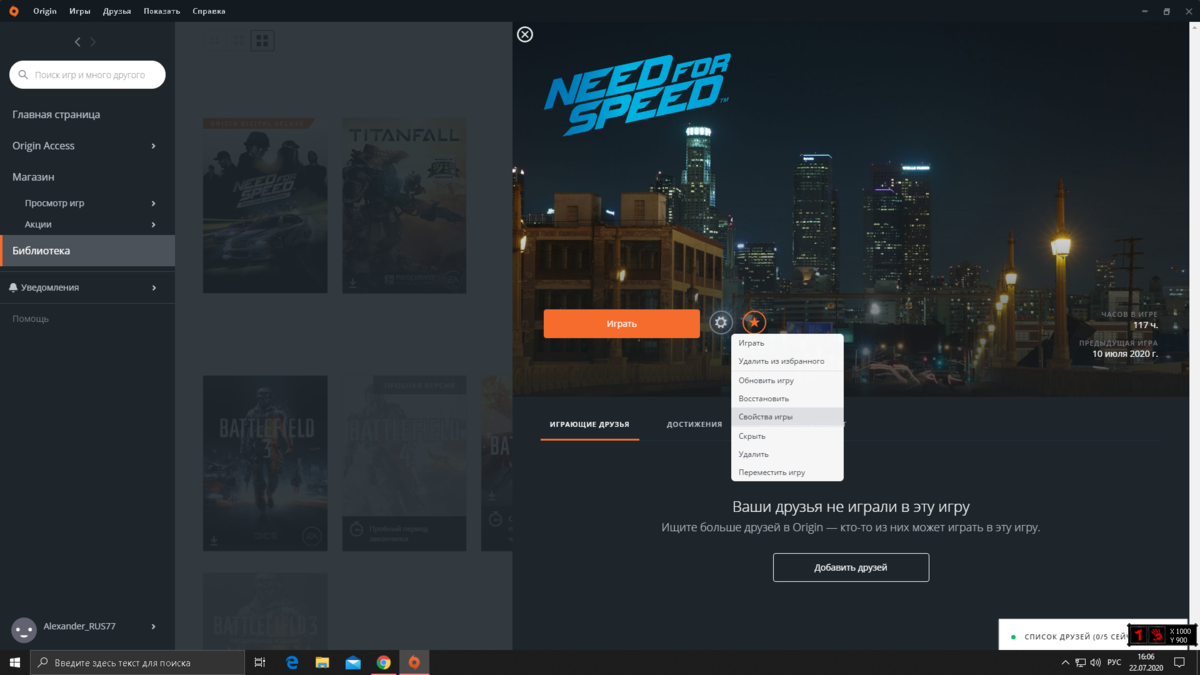
Task: Close the Need for Speed details panel
Action: coord(525,35)
